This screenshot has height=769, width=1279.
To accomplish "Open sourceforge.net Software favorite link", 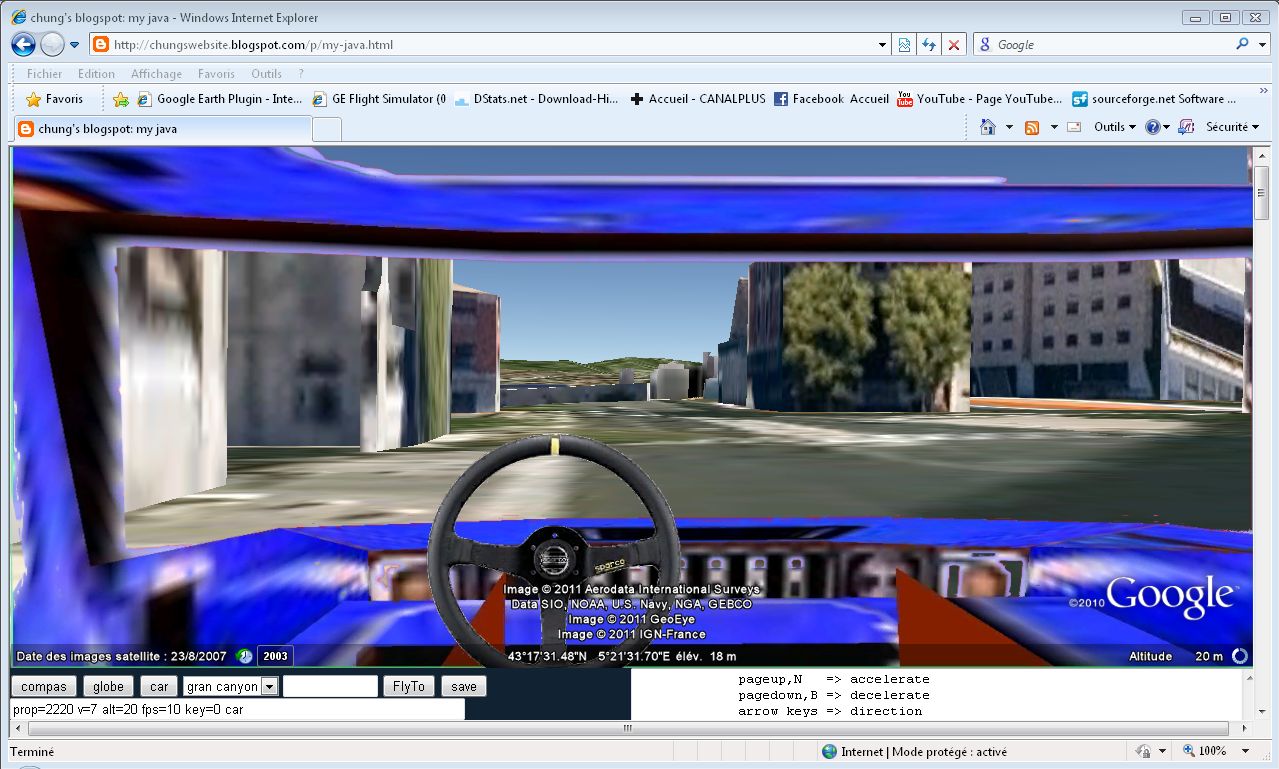I will click(x=1154, y=99).
